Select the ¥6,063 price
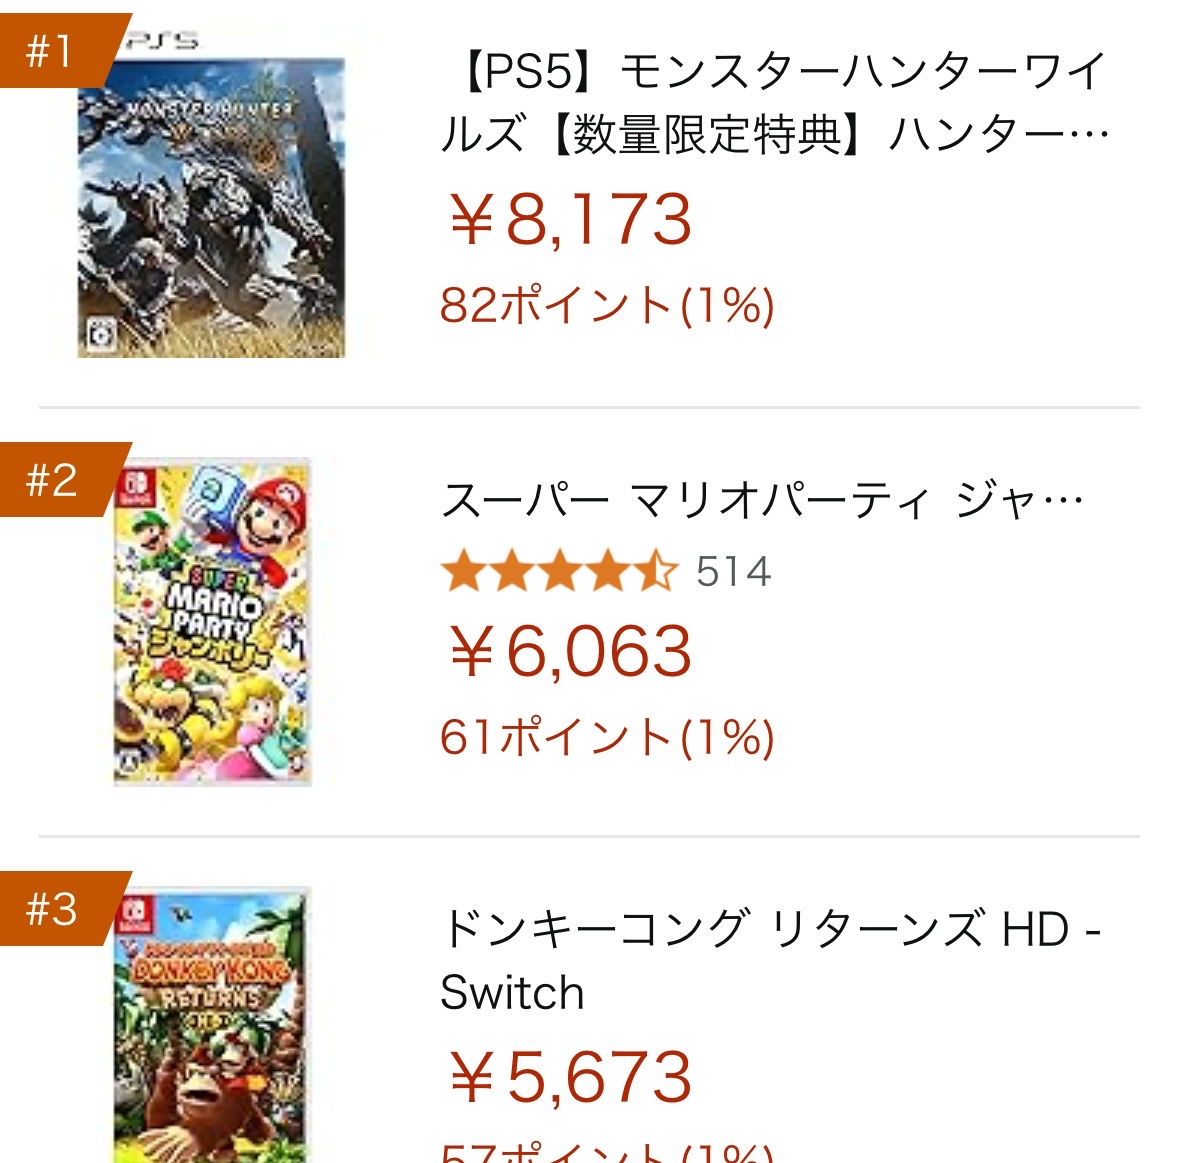This screenshot has height=1163, width=1179. point(569,650)
